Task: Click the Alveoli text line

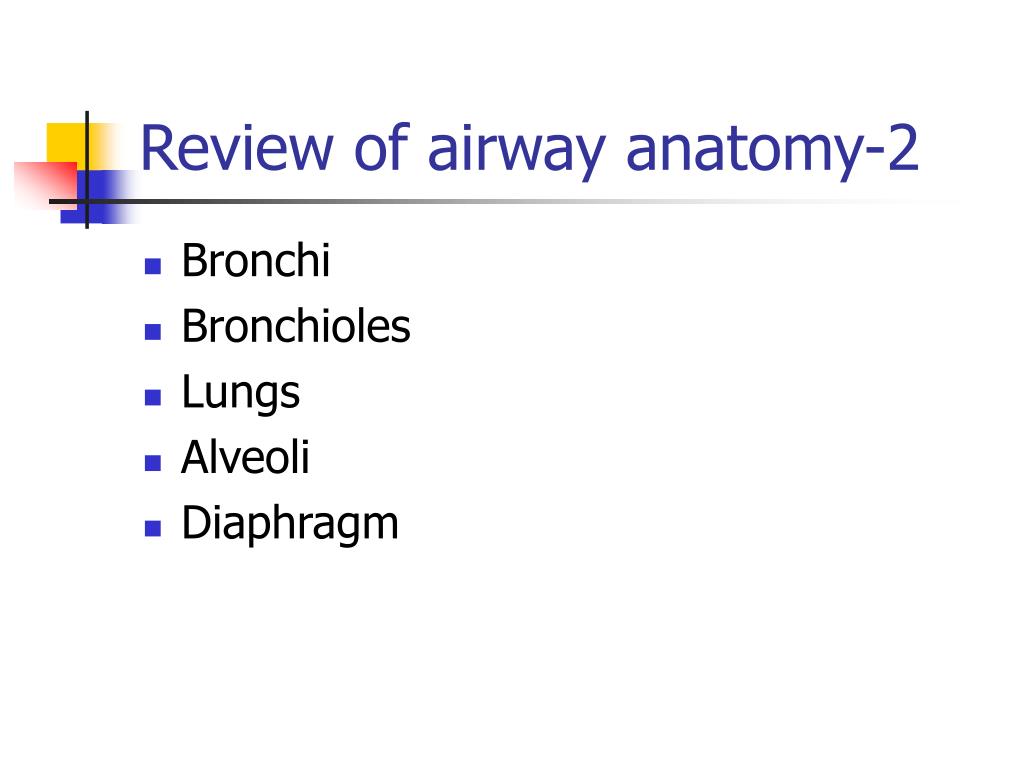Action: point(245,456)
